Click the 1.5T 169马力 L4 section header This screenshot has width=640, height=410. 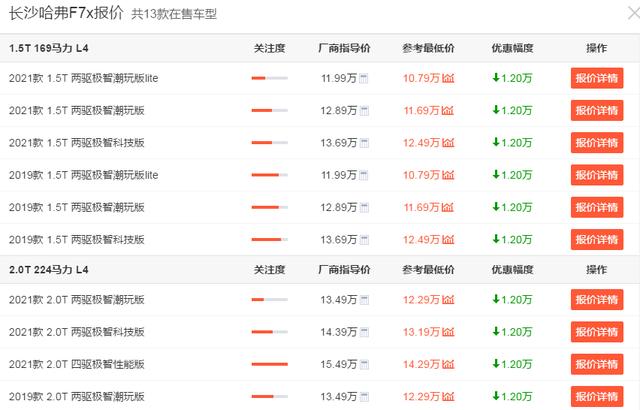click(x=49, y=48)
